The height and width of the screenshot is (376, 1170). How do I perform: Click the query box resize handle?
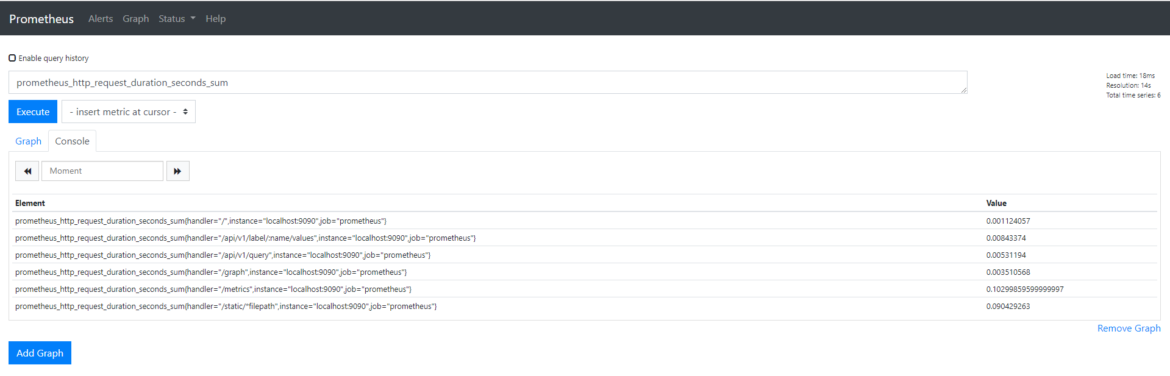[963, 90]
